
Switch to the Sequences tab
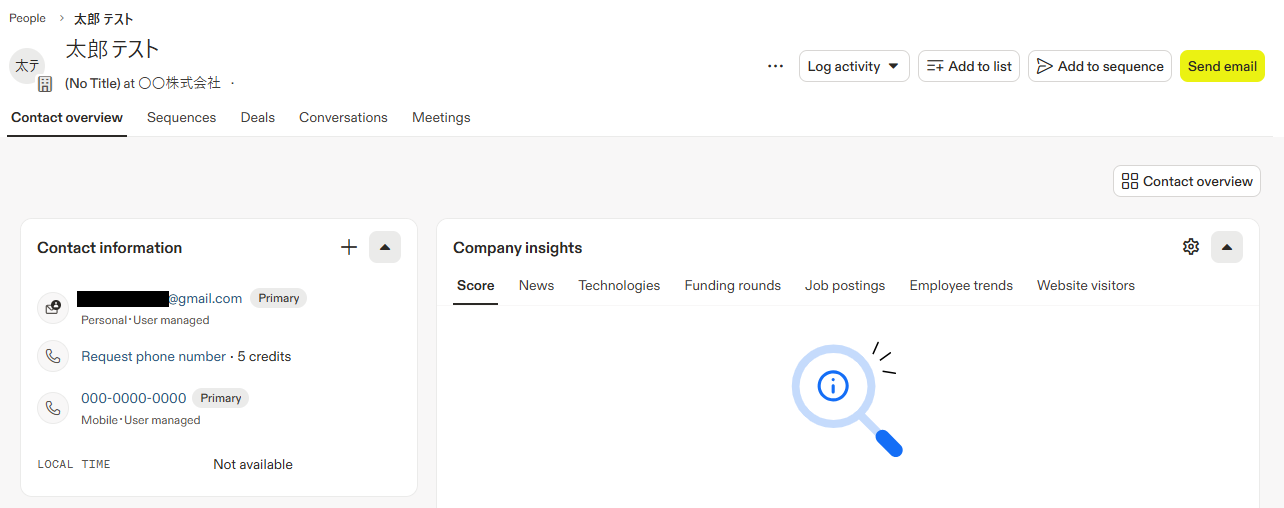pos(181,117)
